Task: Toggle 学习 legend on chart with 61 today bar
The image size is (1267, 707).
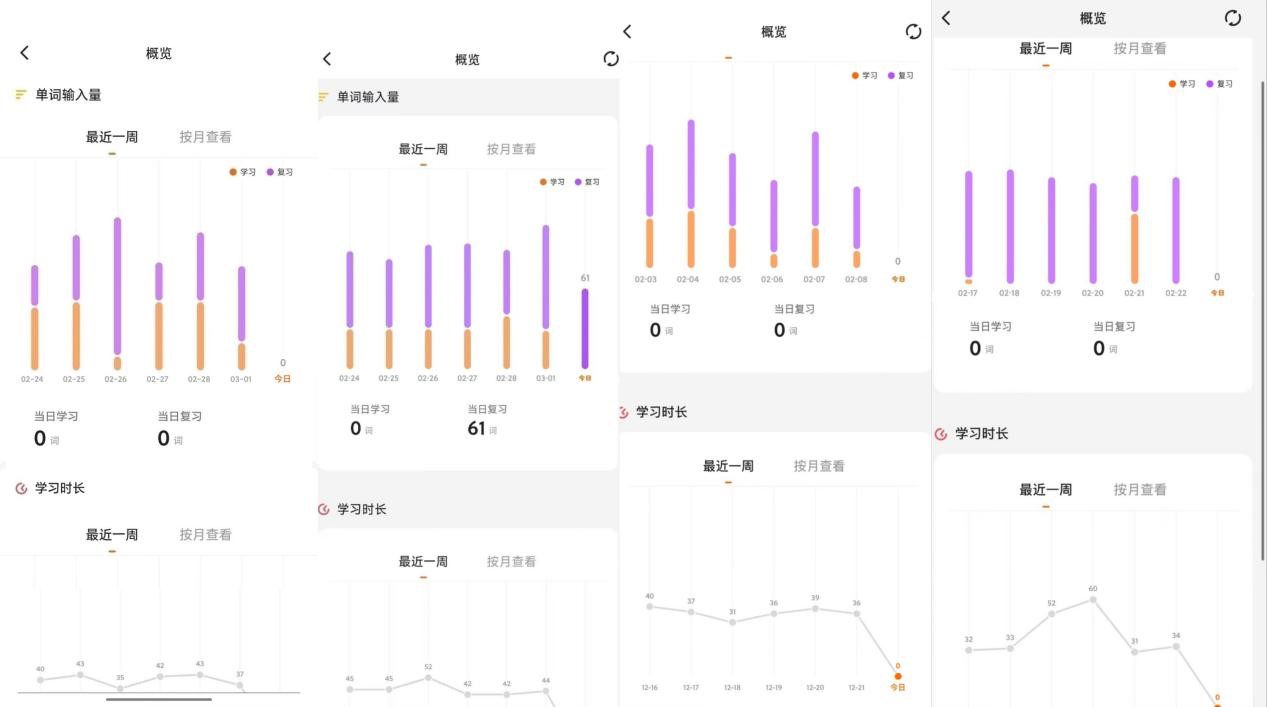Action: [551, 182]
